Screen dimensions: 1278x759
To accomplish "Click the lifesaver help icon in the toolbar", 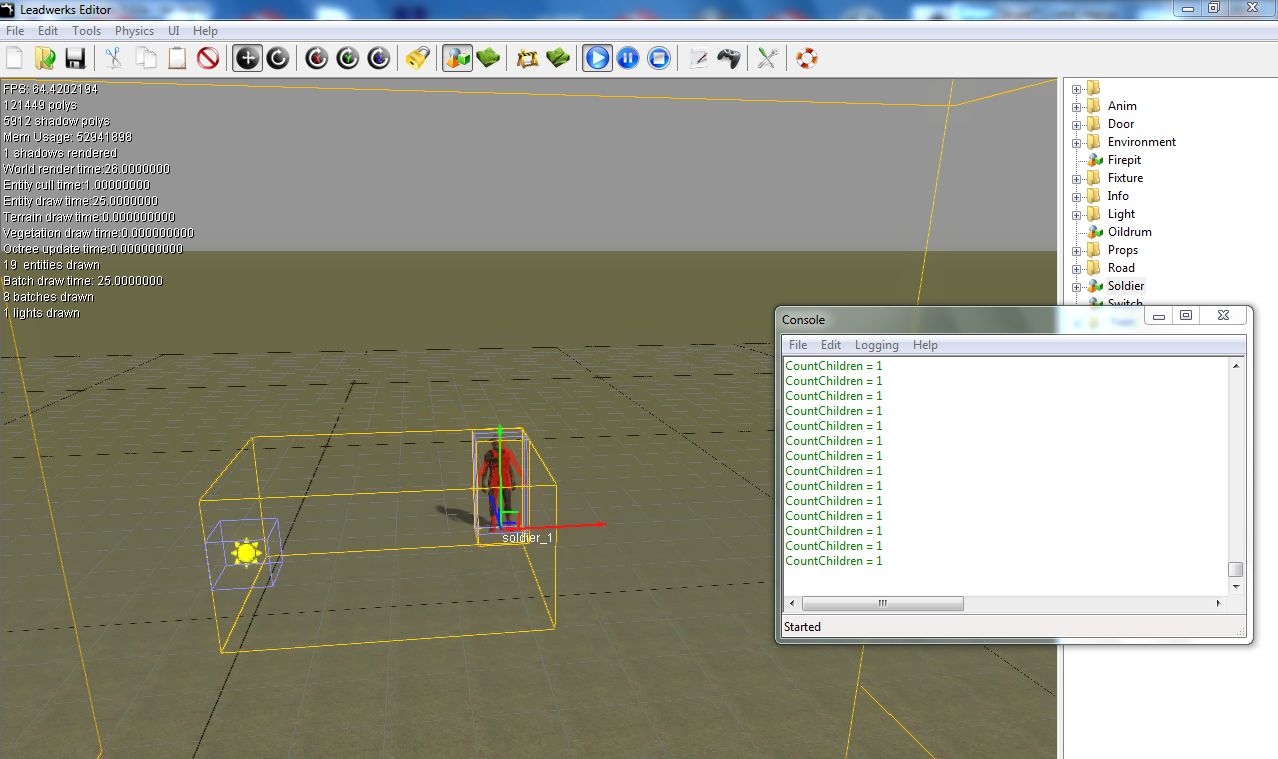I will [806, 58].
